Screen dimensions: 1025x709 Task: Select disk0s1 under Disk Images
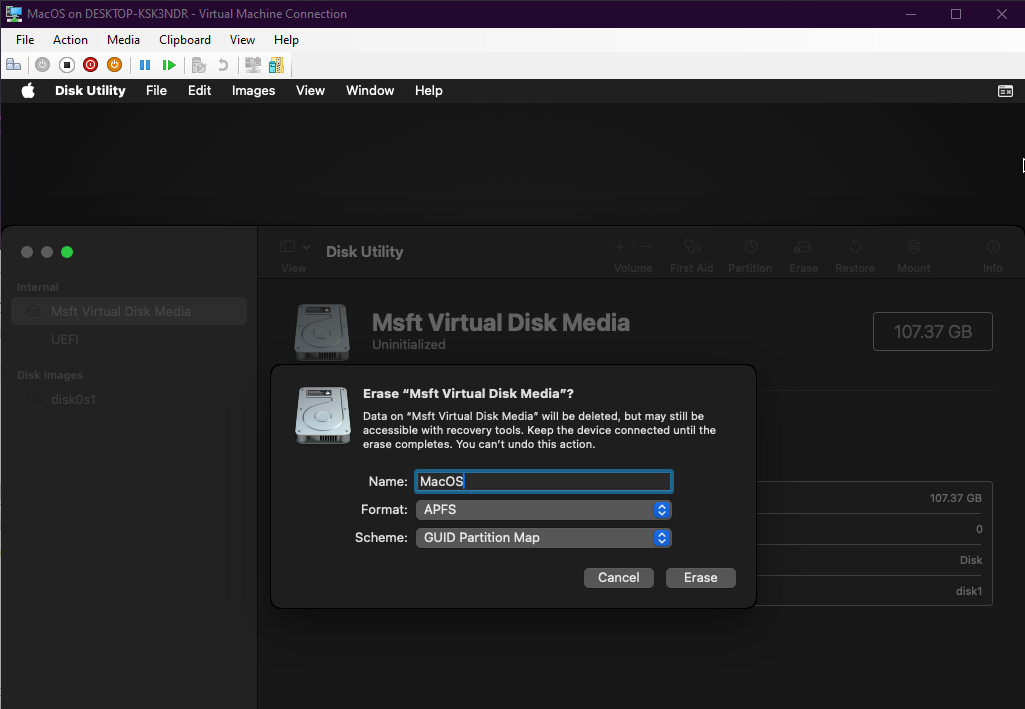tap(73, 400)
